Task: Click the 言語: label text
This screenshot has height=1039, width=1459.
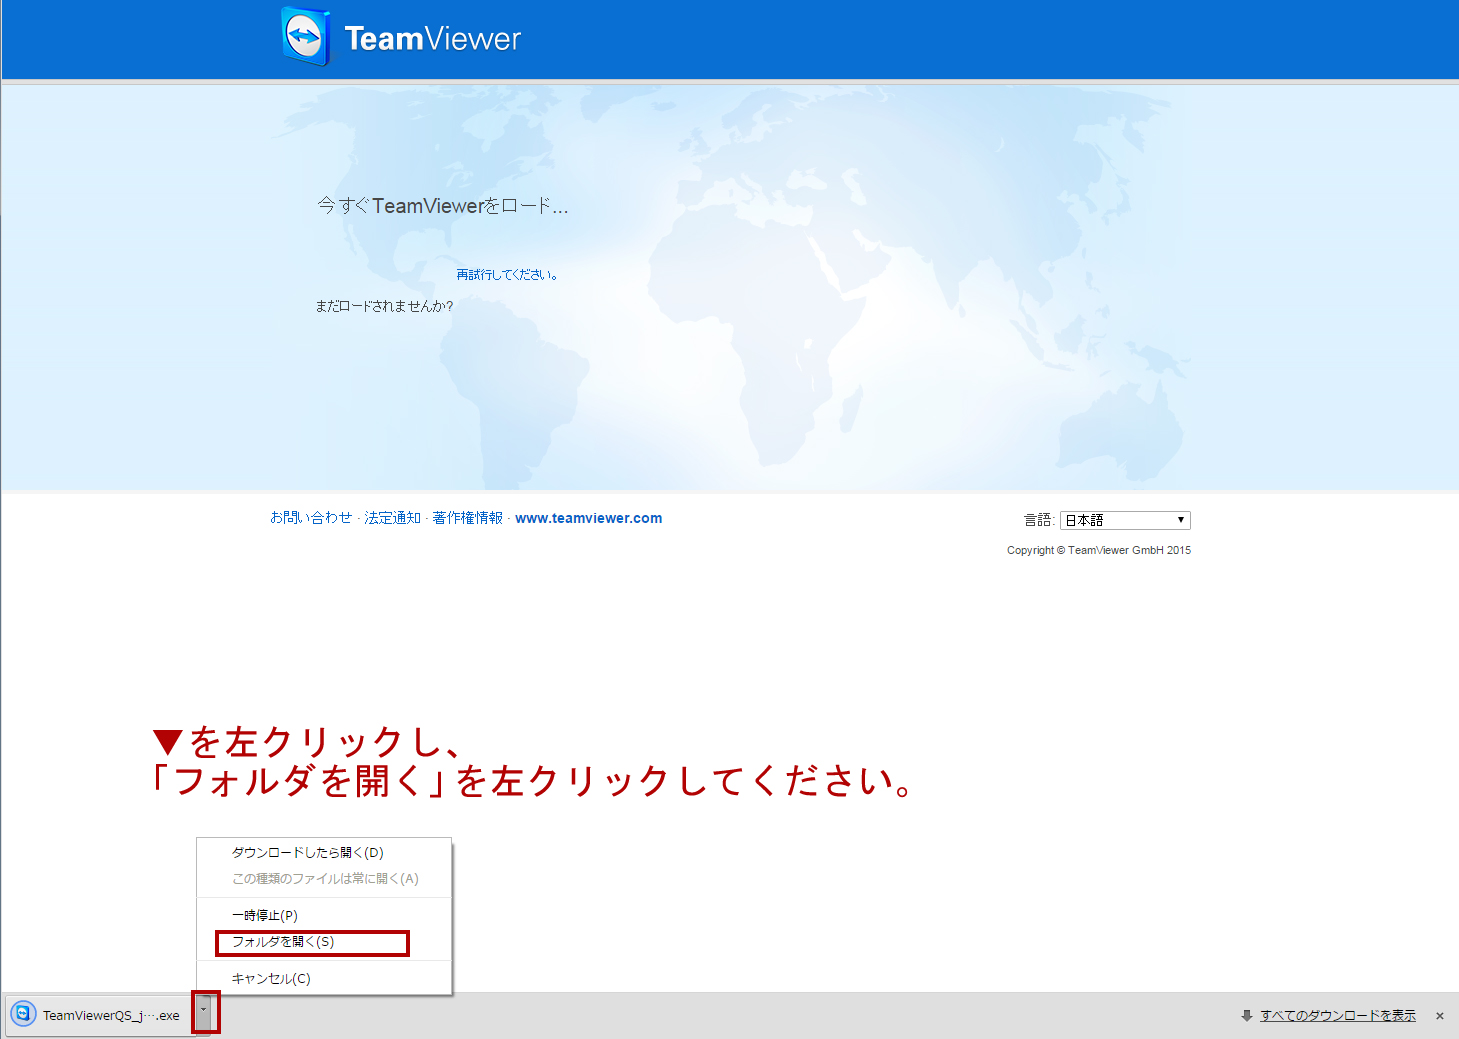Action: 1039,520
